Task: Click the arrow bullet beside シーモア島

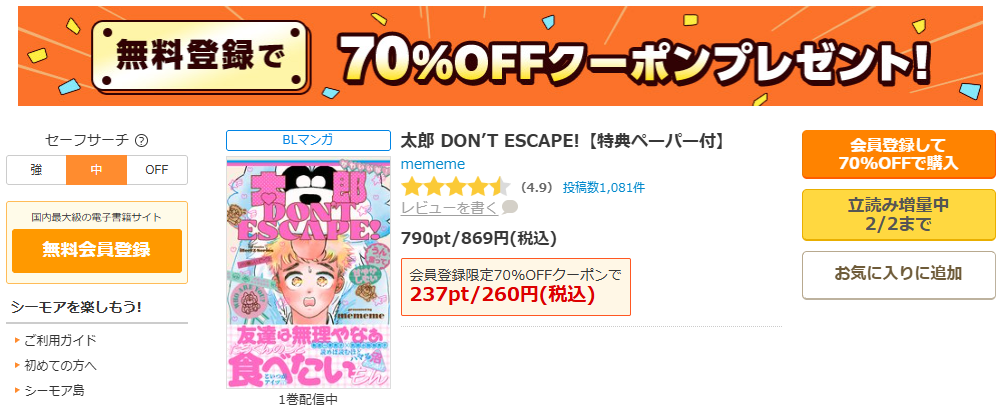Action: (x=18, y=390)
